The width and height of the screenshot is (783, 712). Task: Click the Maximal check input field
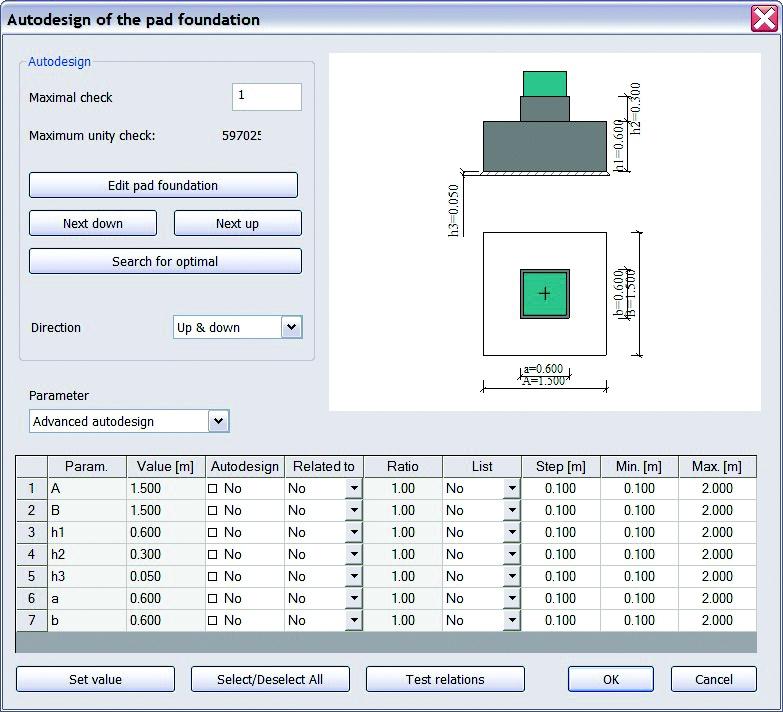click(266, 97)
